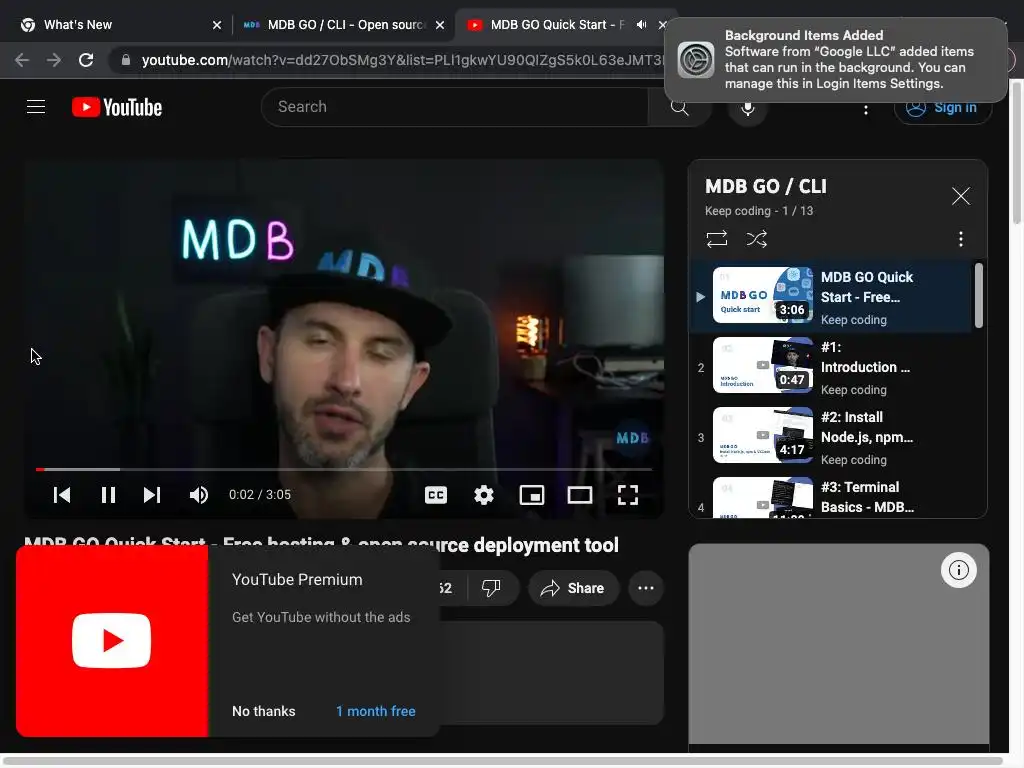
Task: Reload the current page
Action: click(x=86, y=60)
